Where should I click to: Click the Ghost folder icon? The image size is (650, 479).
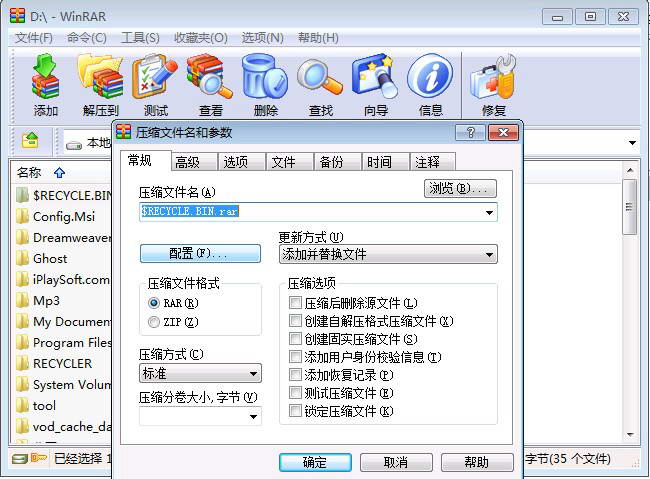coord(22,258)
